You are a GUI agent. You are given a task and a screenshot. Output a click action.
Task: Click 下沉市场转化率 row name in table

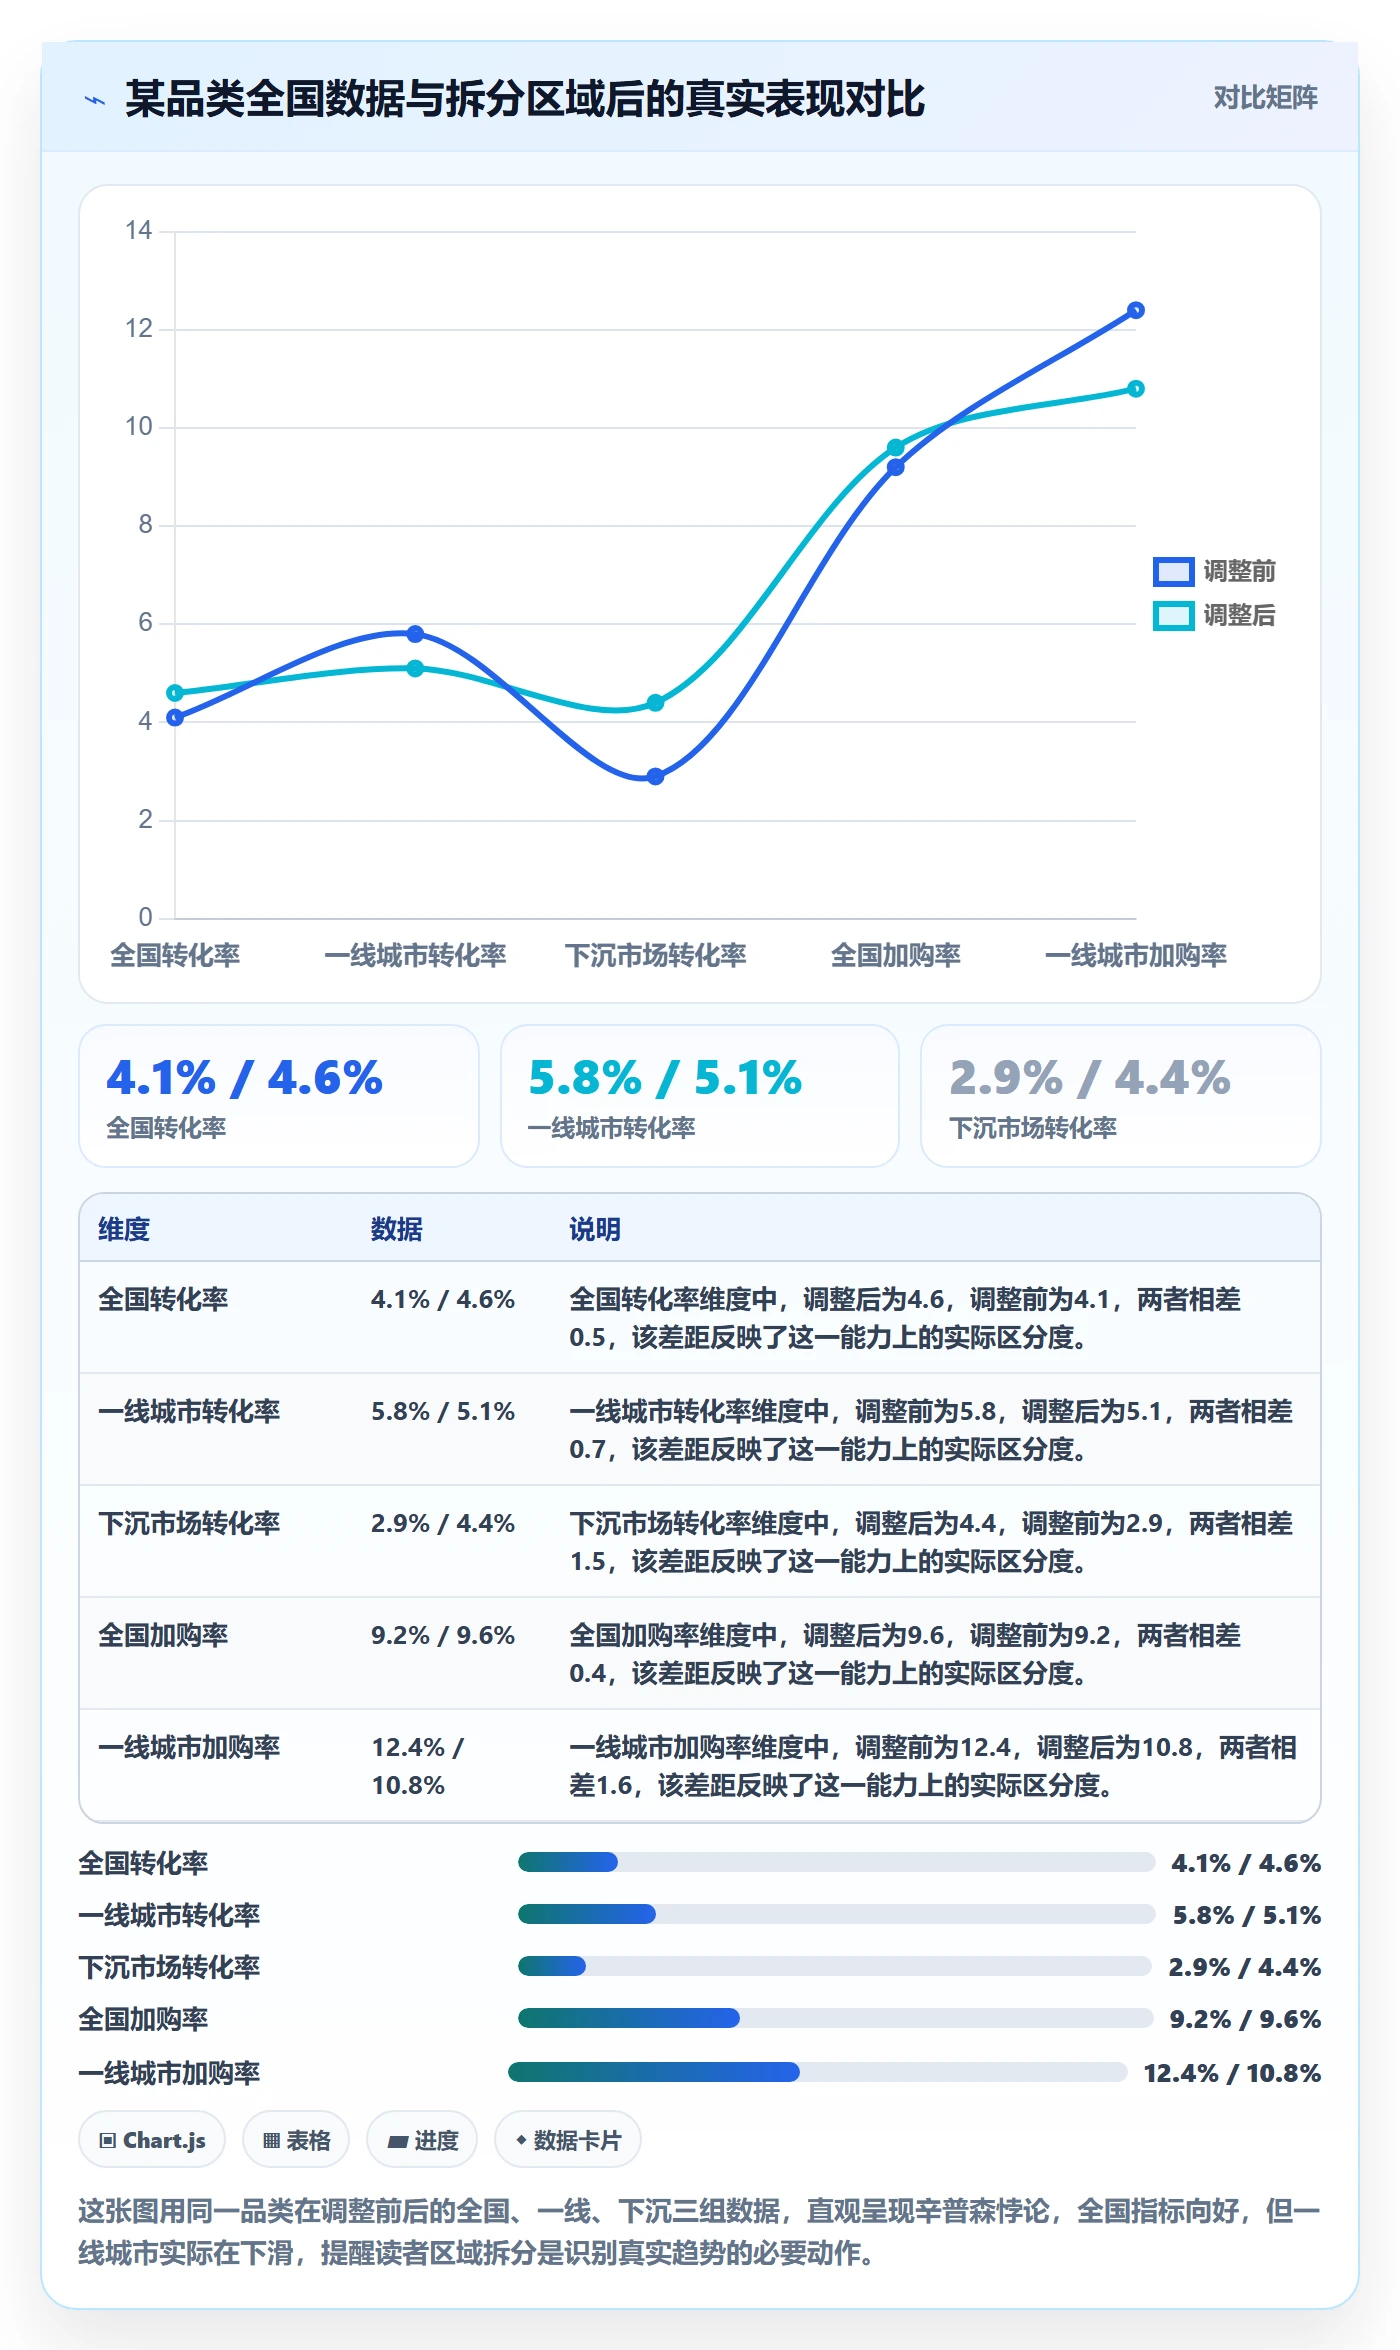(x=189, y=1523)
